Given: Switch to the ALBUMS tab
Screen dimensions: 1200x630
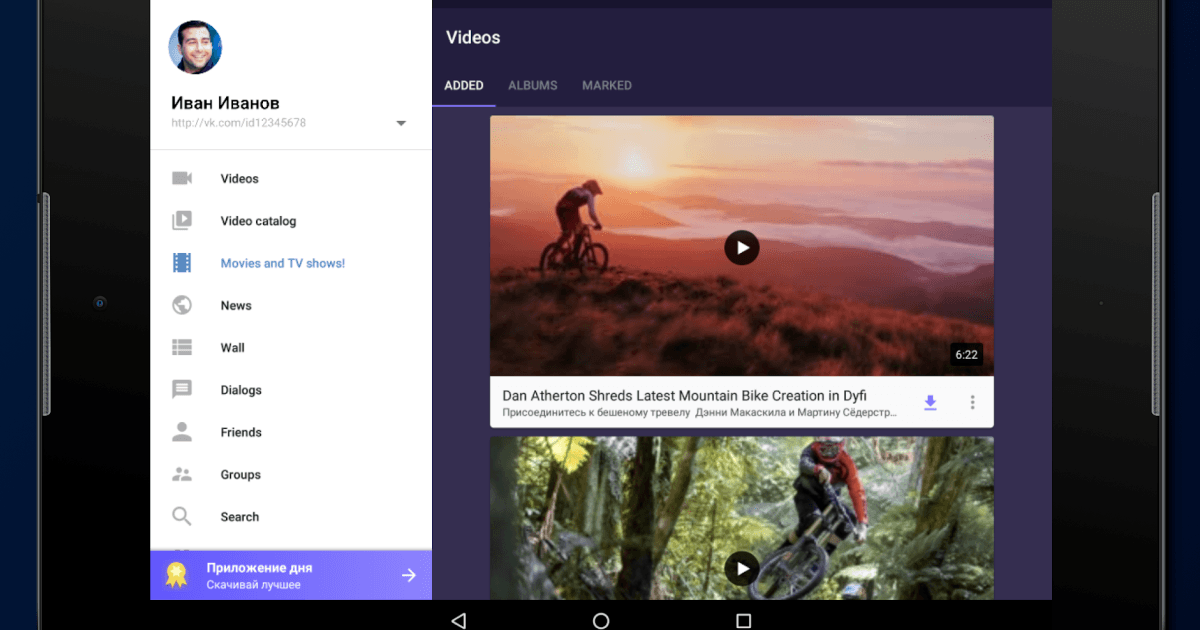Looking at the screenshot, I should (532, 85).
